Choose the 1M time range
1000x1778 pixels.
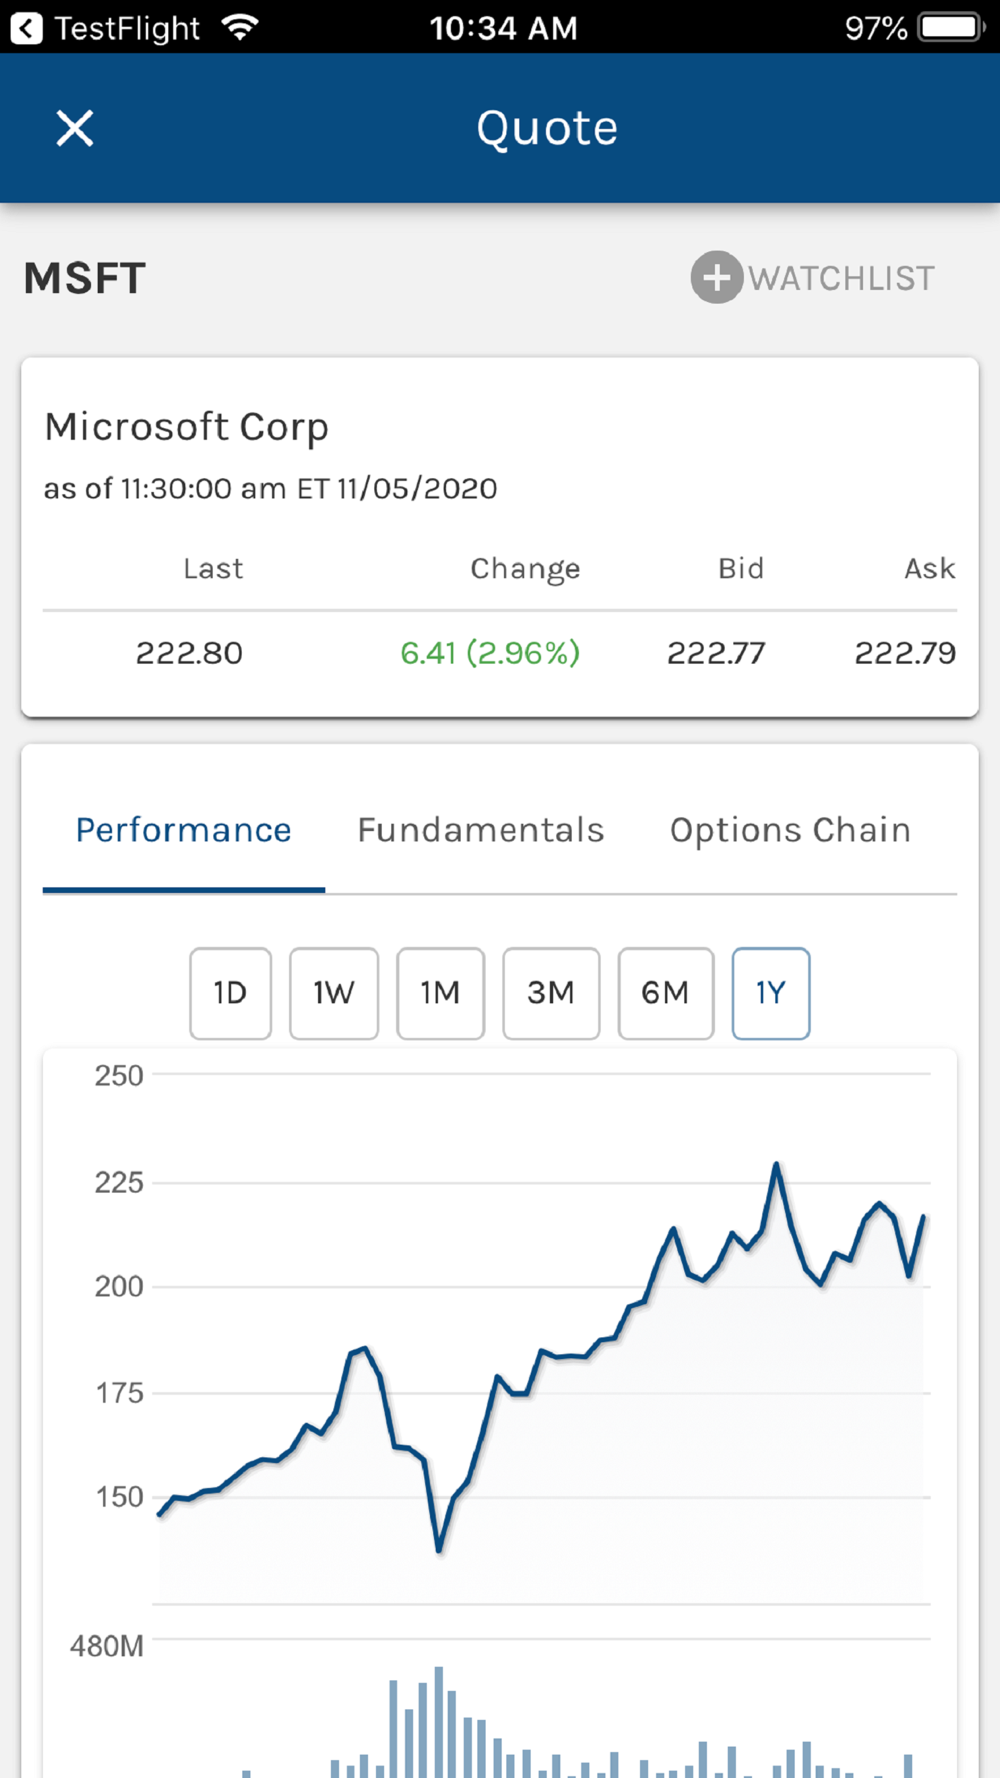click(x=440, y=993)
